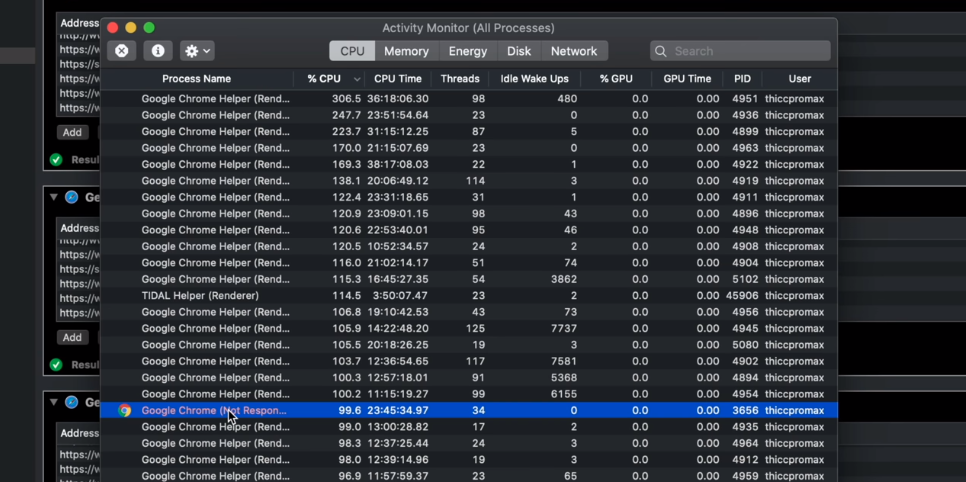Screen dimensions: 966x482
Task: Sort by the Idle Wake Ups column
Action: tap(534, 79)
